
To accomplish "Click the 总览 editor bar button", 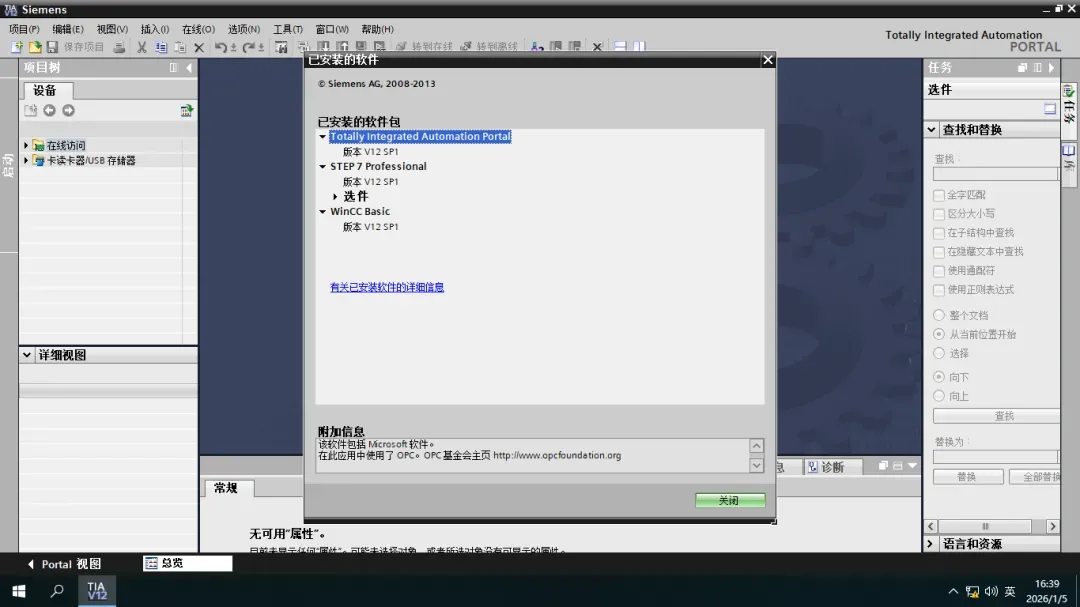I will coord(187,563).
